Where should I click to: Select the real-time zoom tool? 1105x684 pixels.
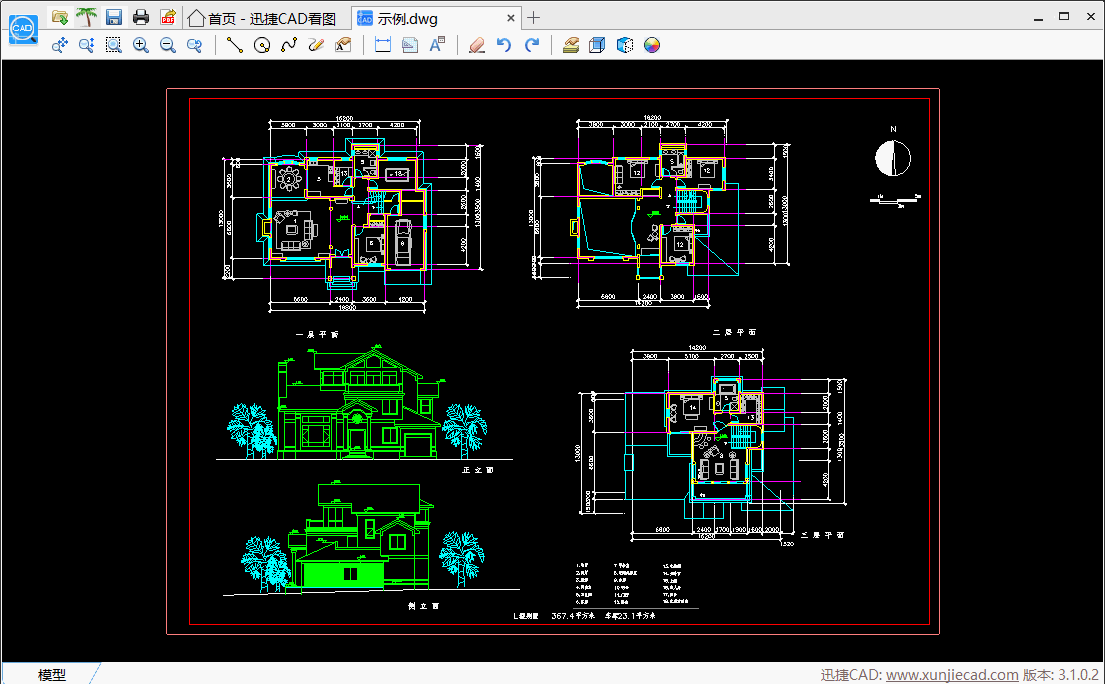(87, 45)
